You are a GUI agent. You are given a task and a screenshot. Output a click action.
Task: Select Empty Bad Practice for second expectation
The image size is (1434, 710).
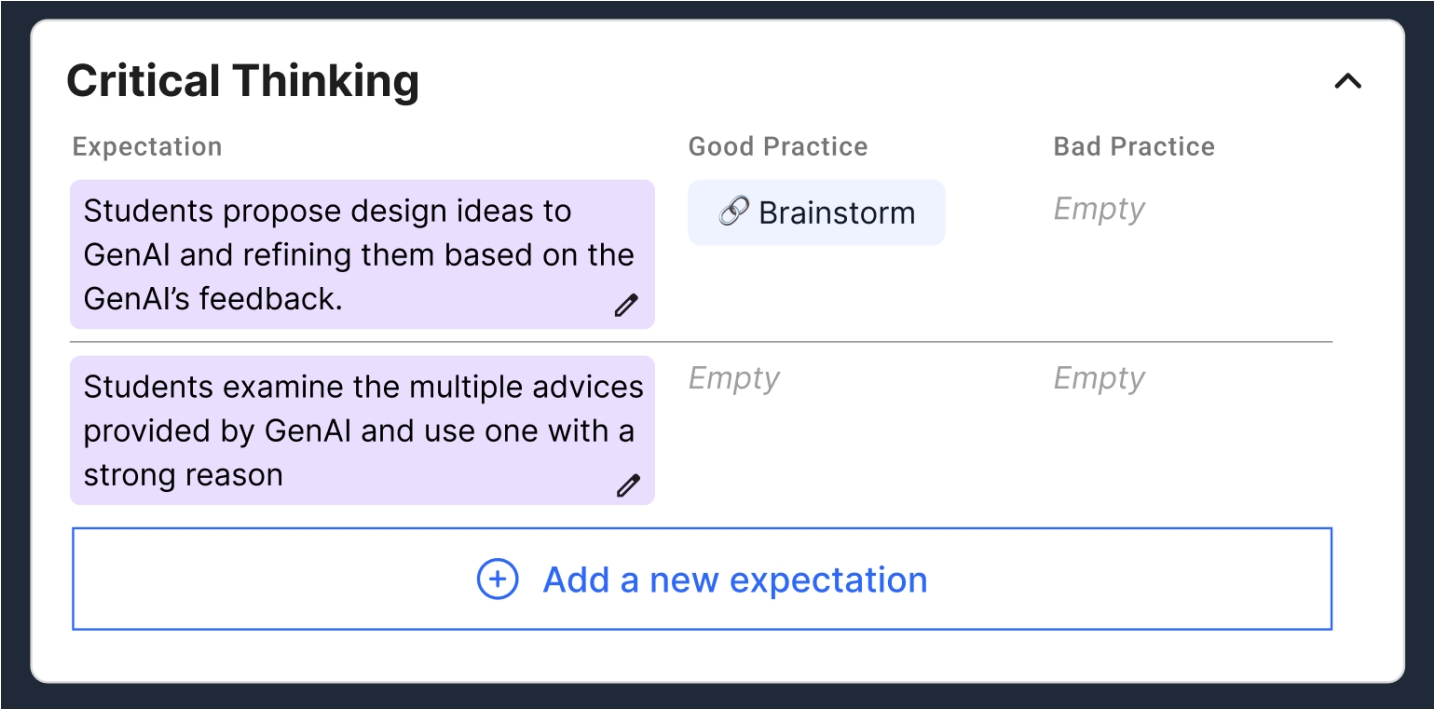coord(1099,378)
